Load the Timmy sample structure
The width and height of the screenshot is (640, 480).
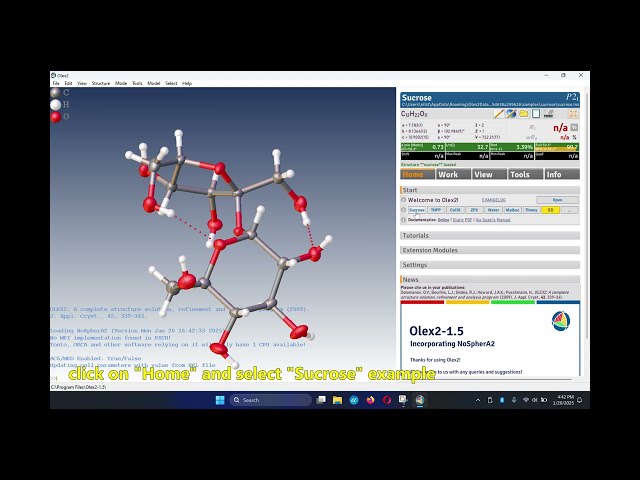(531, 210)
